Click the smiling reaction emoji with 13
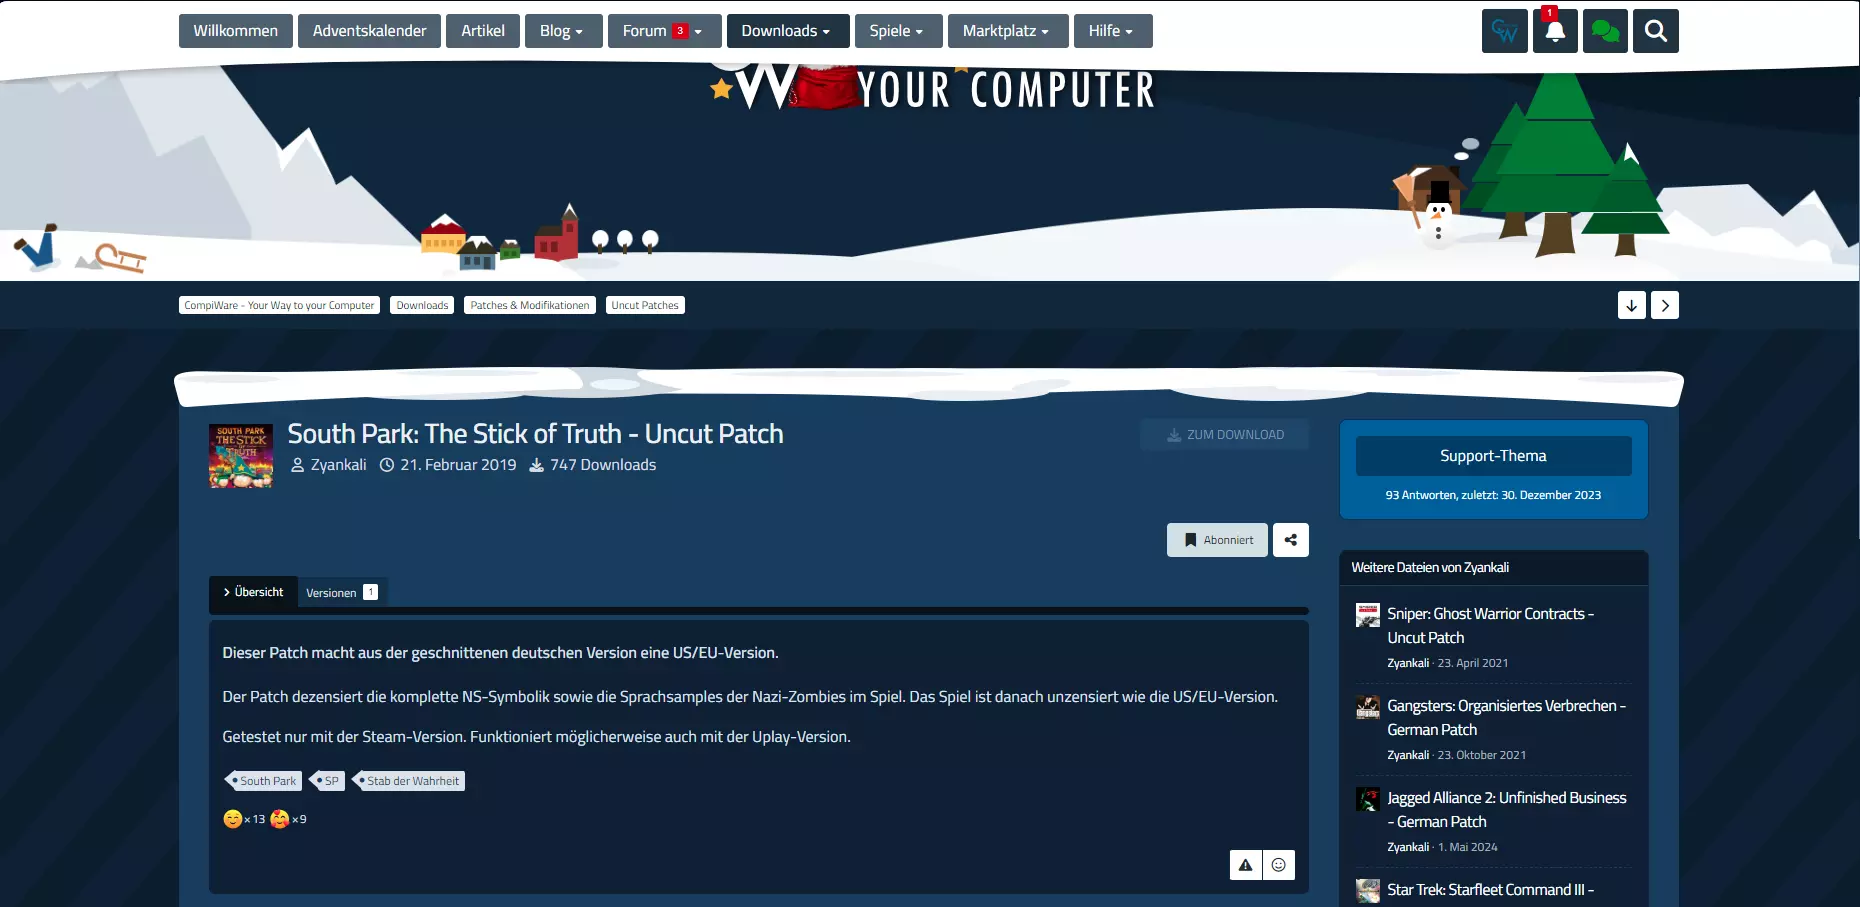The height and width of the screenshot is (907, 1860). [x=233, y=819]
